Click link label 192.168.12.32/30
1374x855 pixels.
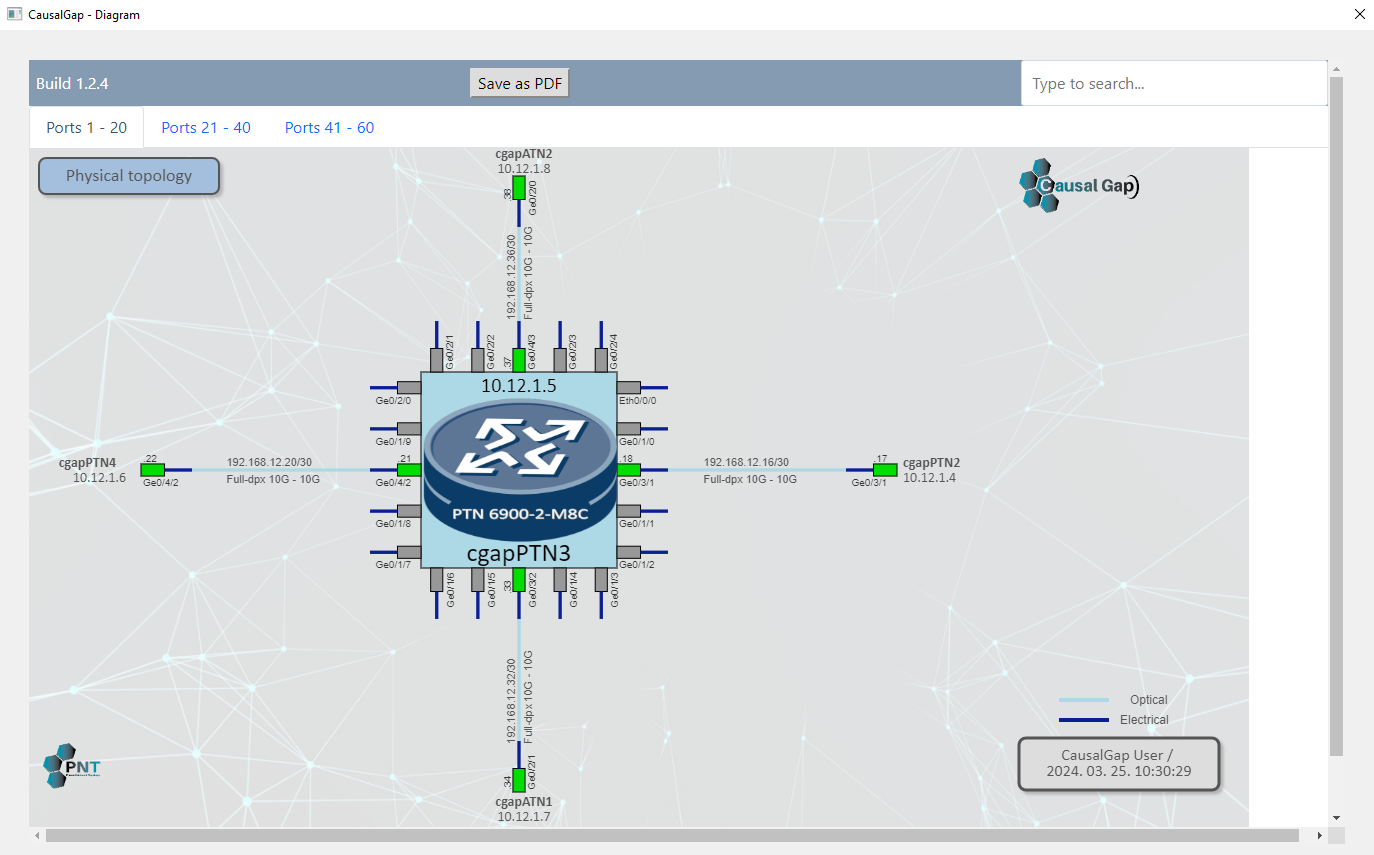pos(511,700)
